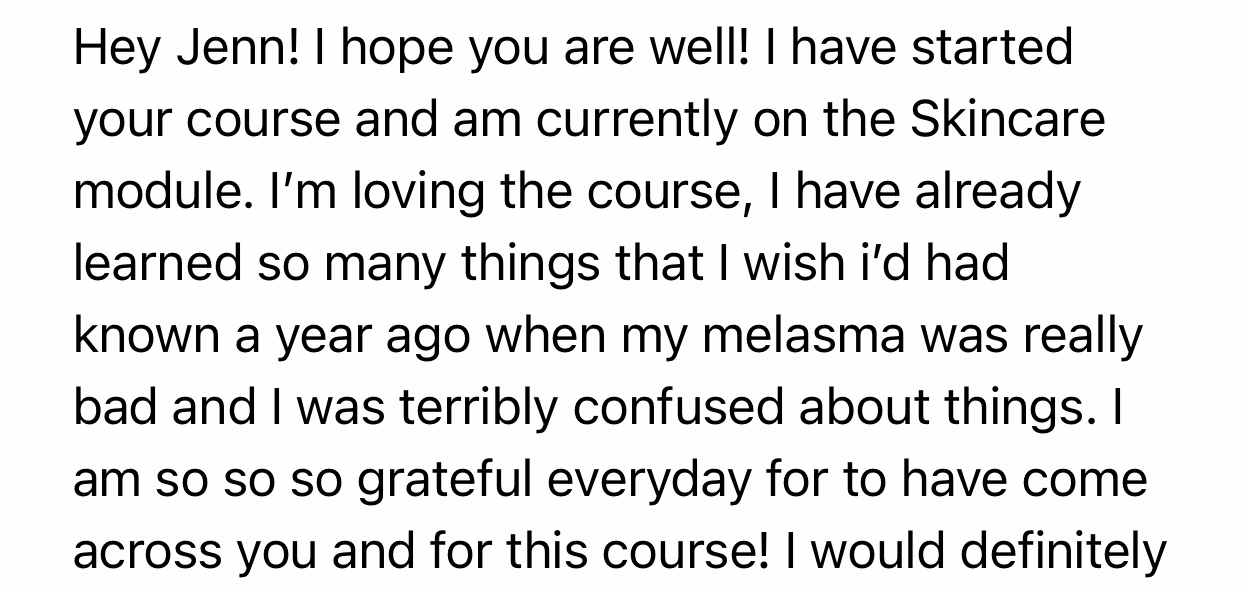This screenshot has height=591, width=1242.
Task: Click the word "module." at line start
Action: point(151,191)
